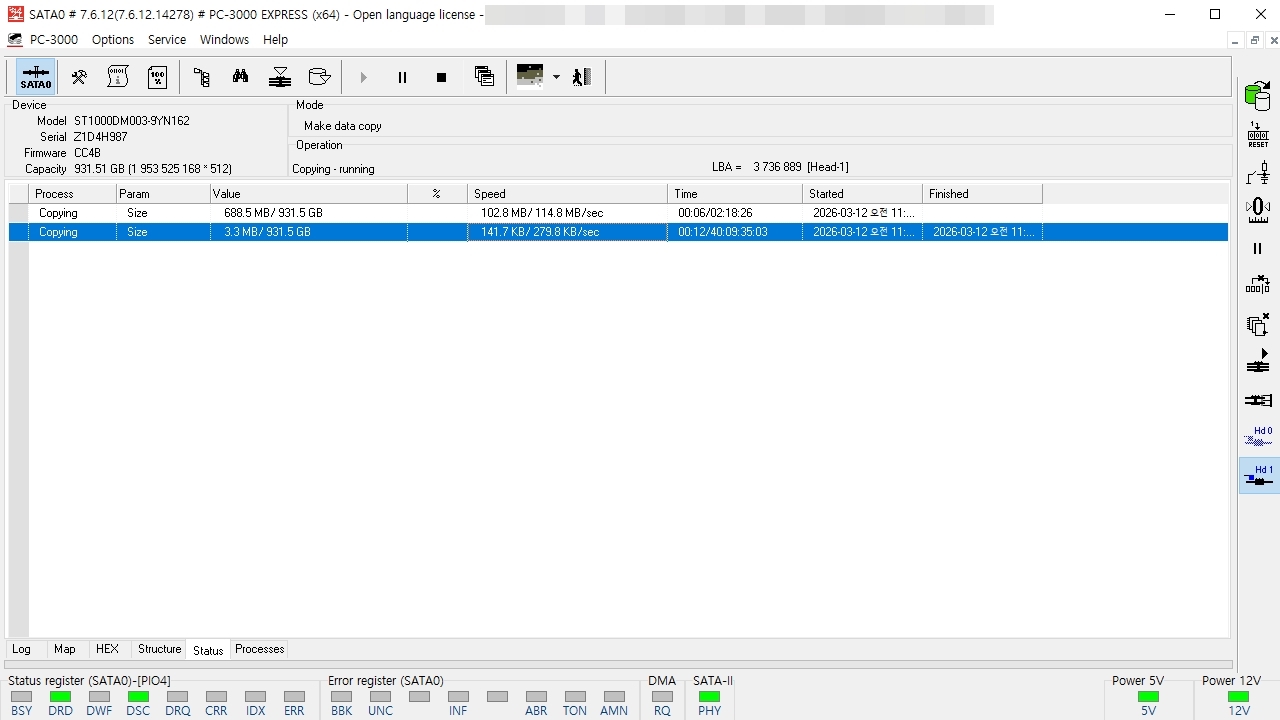1280x720 pixels.
Task: Open the hammer and wrench utilities icon
Action: point(78,77)
